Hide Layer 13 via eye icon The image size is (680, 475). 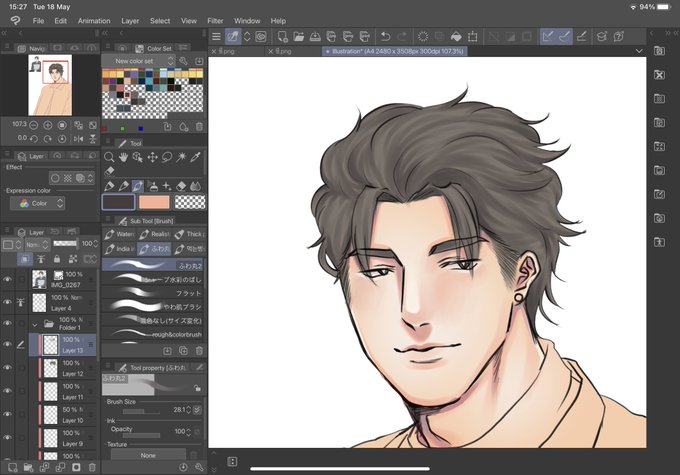click(7, 344)
